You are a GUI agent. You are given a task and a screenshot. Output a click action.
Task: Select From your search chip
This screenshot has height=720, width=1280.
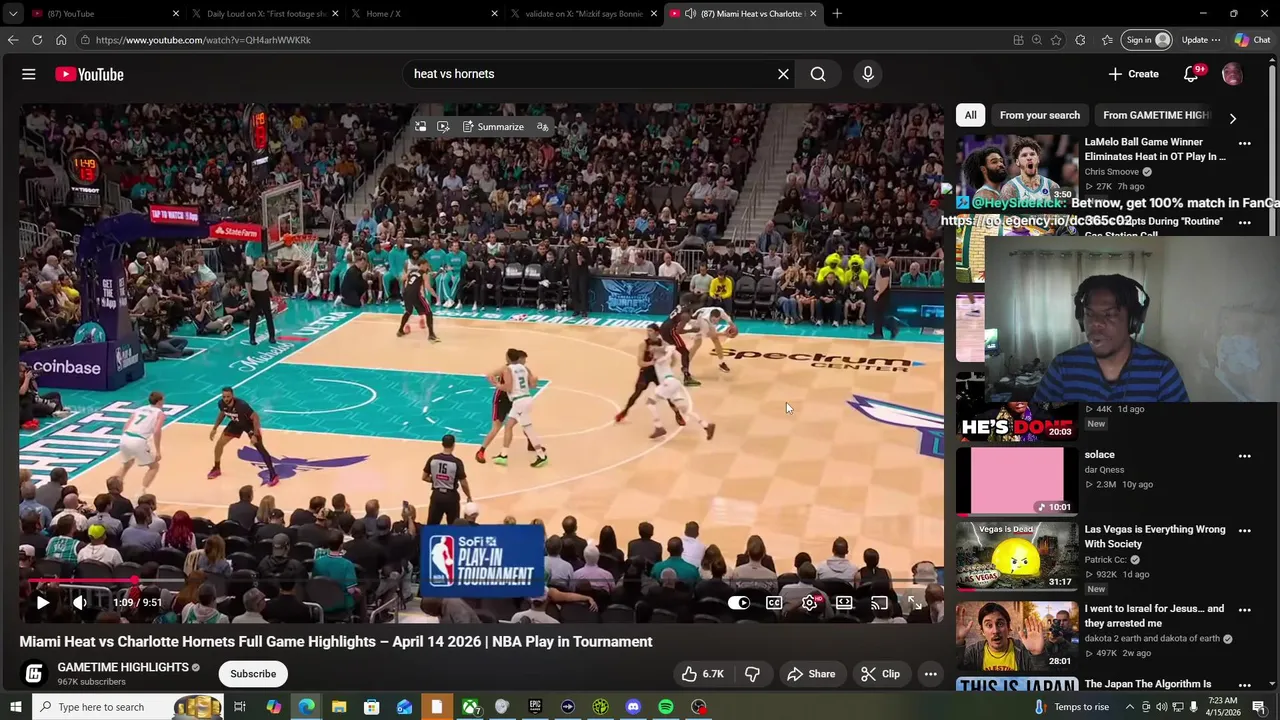[x=1040, y=115]
